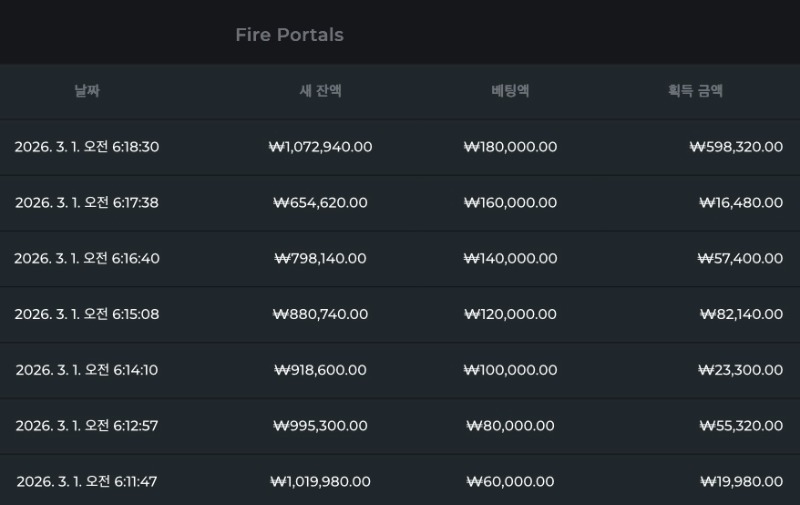The width and height of the screenshot is (800, 505).
Task: Select the row dated 오전 6:15:08
Action: [87, 314]
